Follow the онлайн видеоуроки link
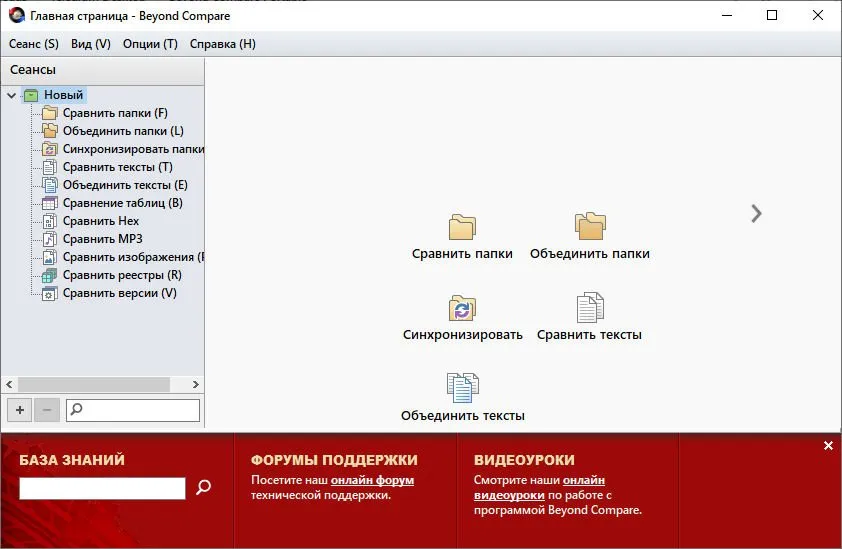The image size is (842, 549). point(539,488)
